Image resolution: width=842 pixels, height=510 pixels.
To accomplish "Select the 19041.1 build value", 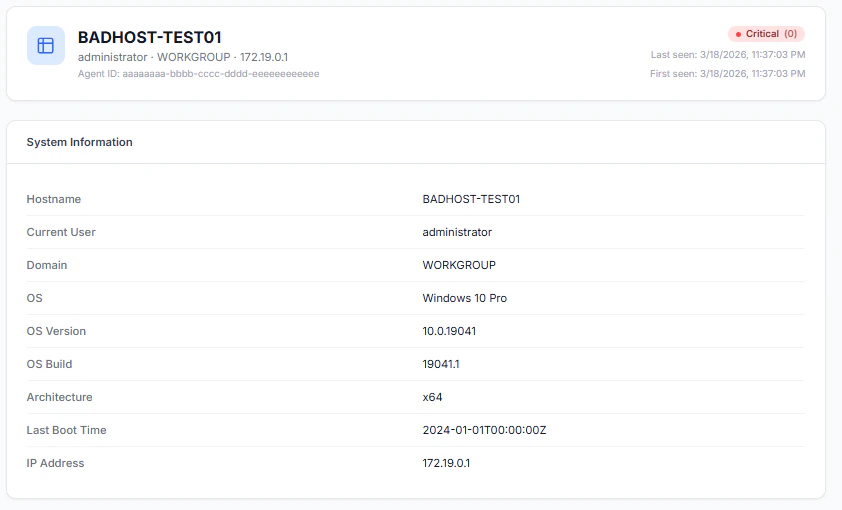I will tap(441, 364).
